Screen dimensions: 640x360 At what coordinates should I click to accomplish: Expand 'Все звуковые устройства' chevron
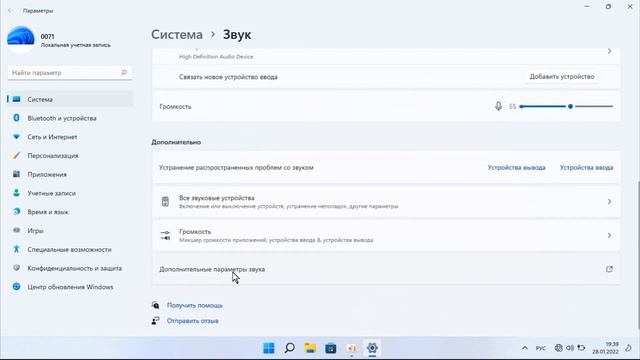point(609,202)
